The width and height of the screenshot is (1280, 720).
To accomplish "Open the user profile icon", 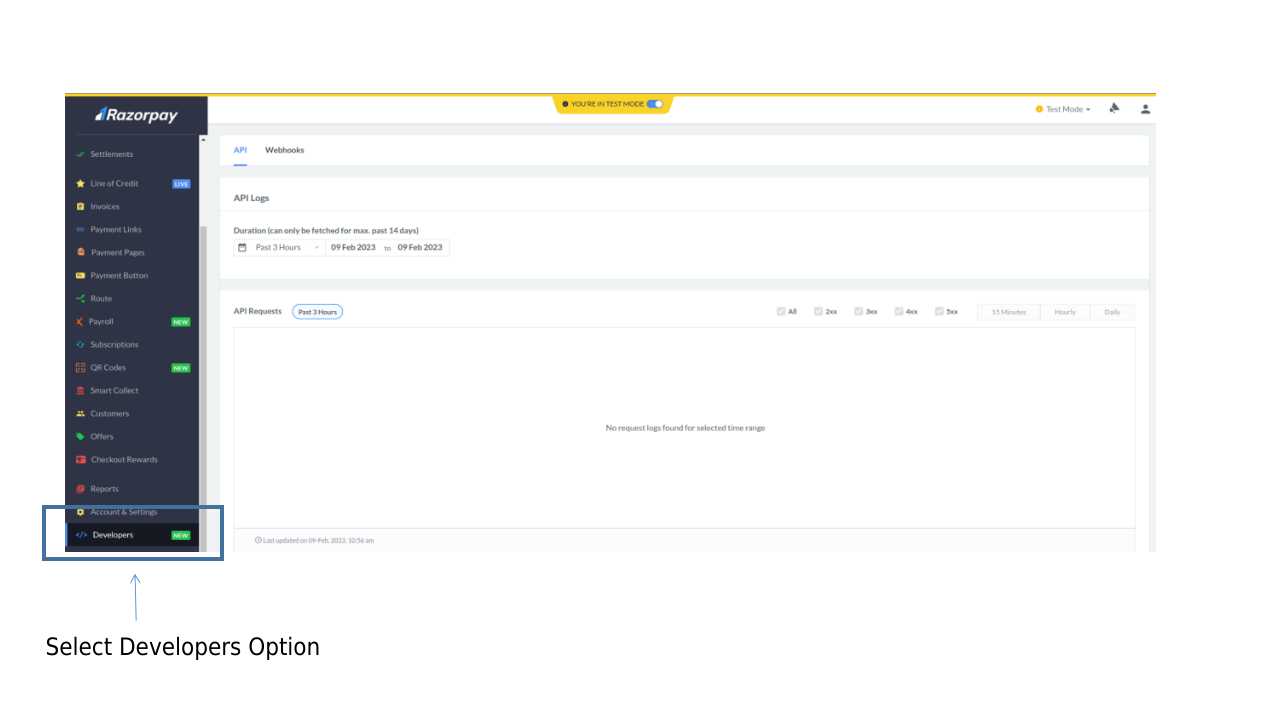I will pyautogui.click(x=1145, y=108).
